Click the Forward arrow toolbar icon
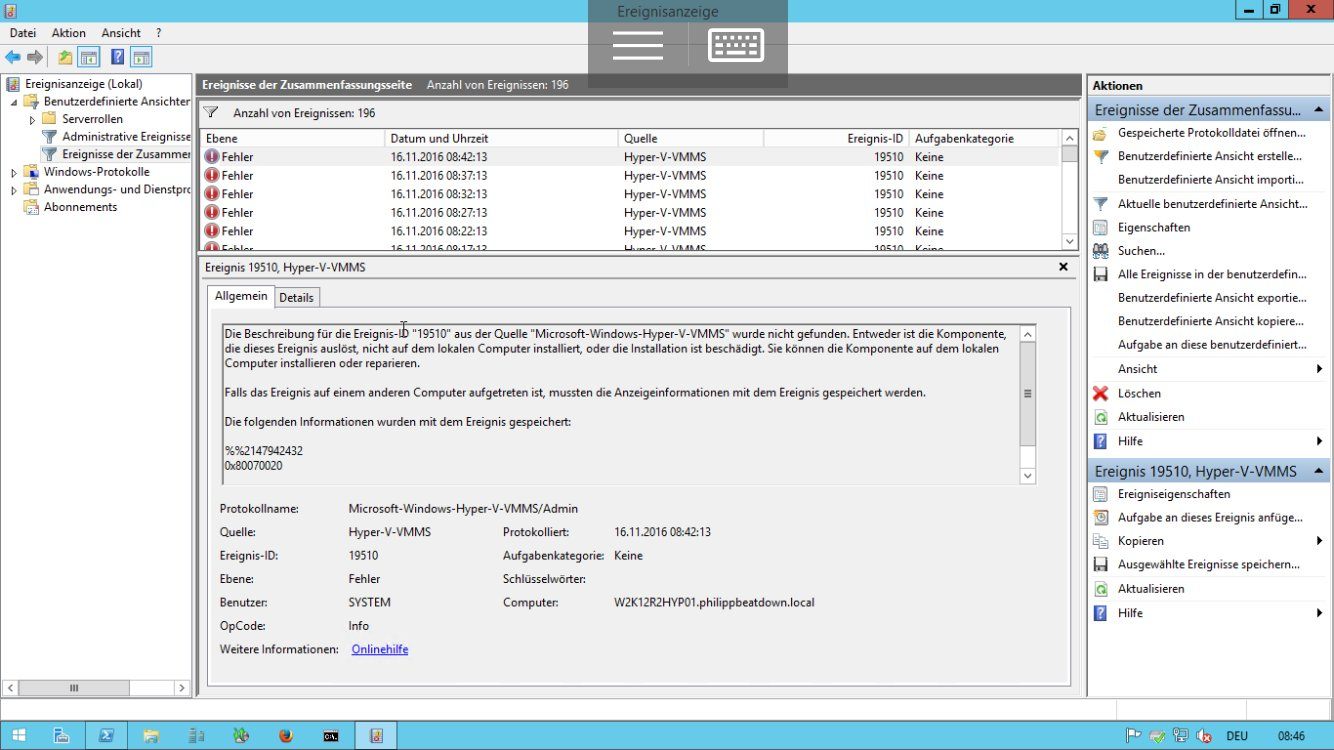 coord(35,58)
